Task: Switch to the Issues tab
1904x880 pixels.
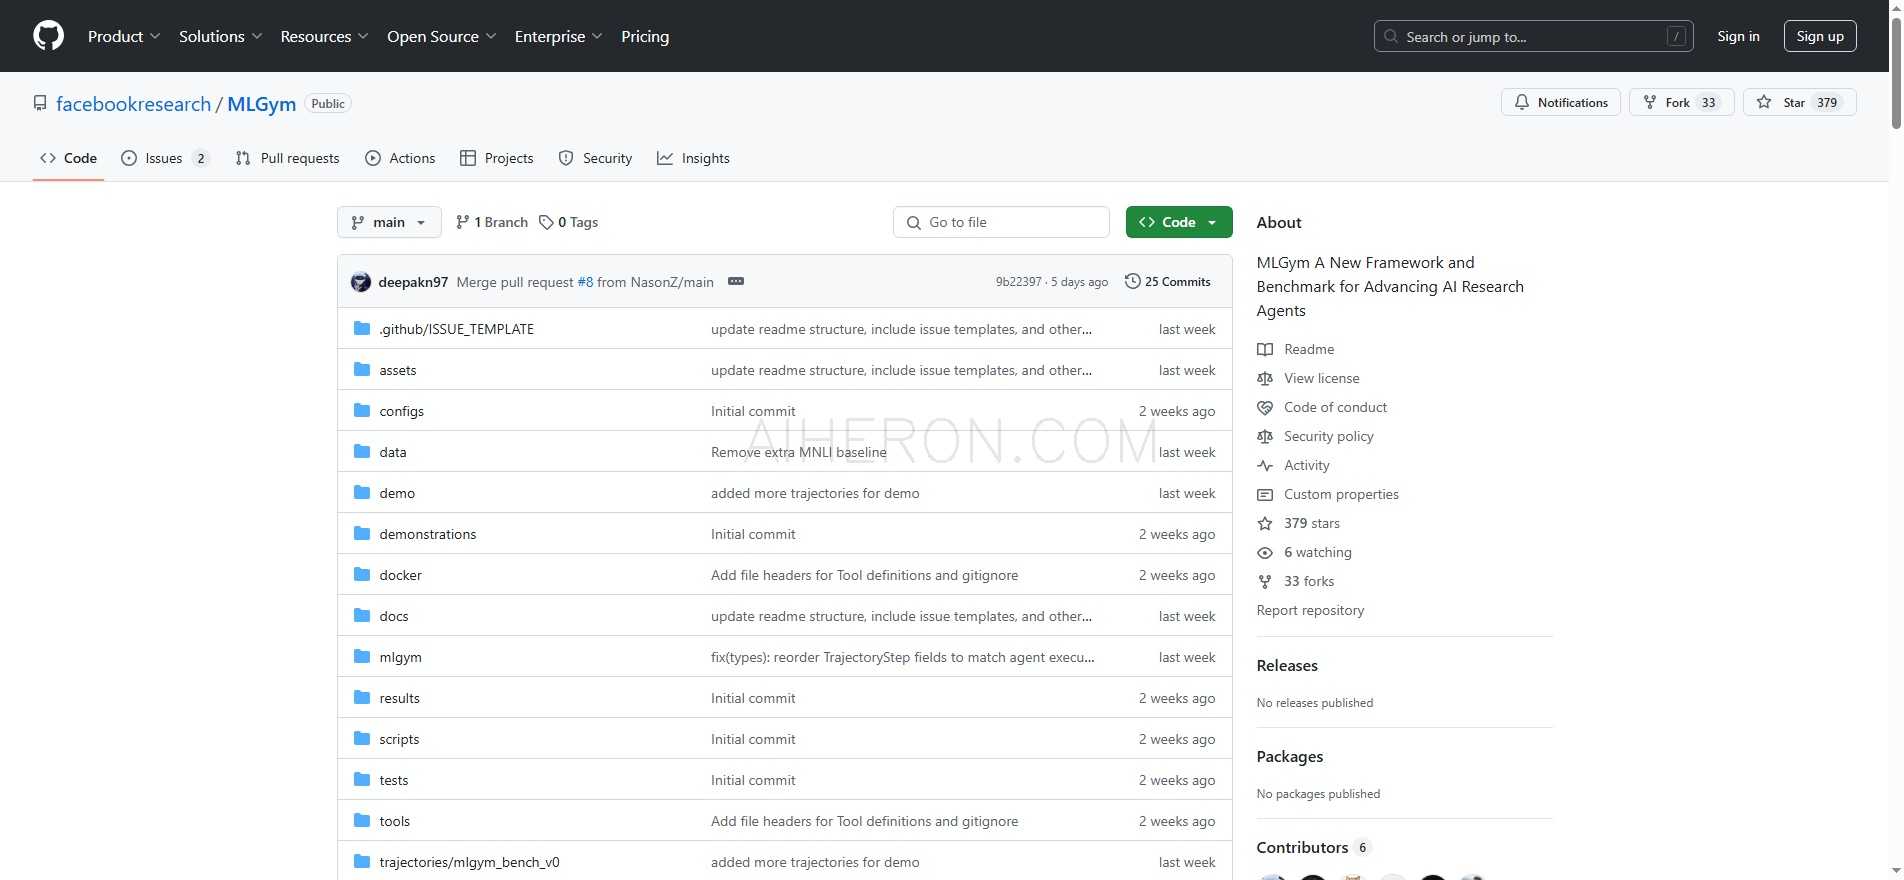Action: tap(165, 158)
